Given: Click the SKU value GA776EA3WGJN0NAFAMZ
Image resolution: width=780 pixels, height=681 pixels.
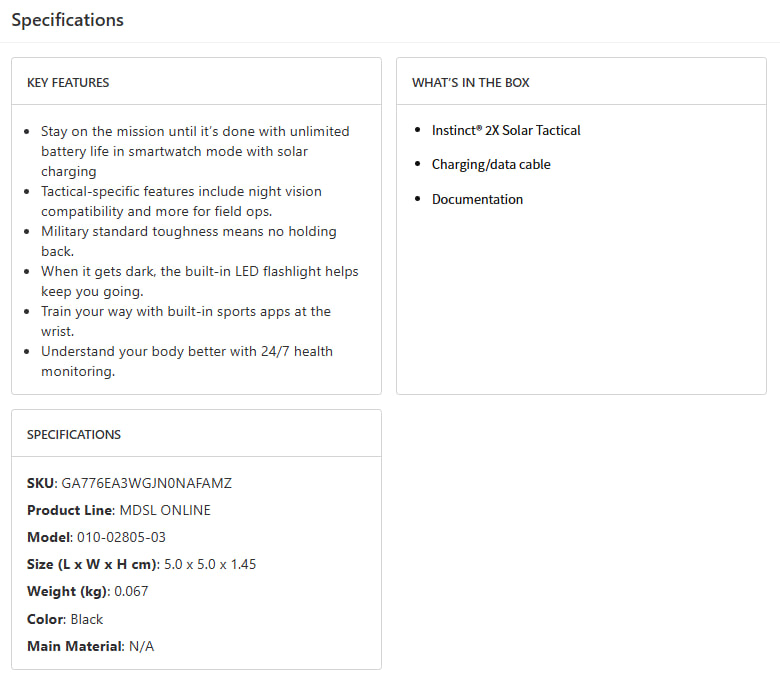Looking at the screenshot, I should [x=147, y=483].
